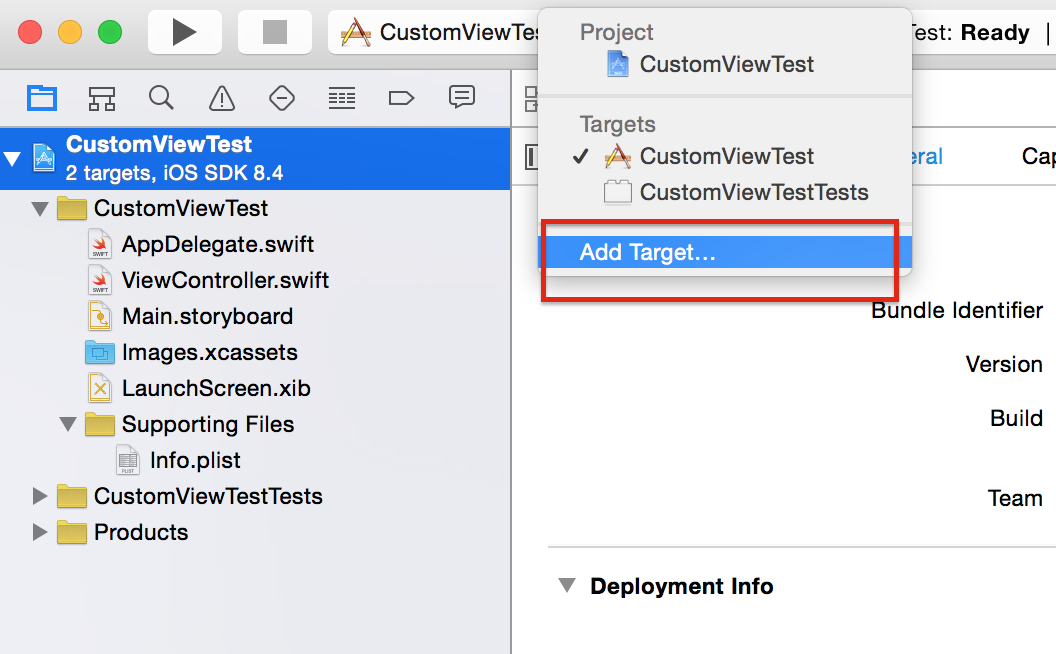
Task: Click the project blueprint icon in navigator
Action: 44,158
